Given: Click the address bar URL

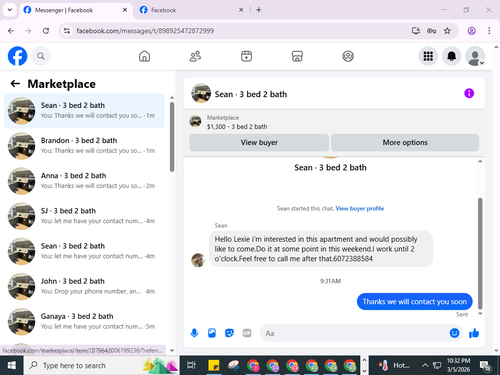Looking at the screenshot, I should (145, 31).
